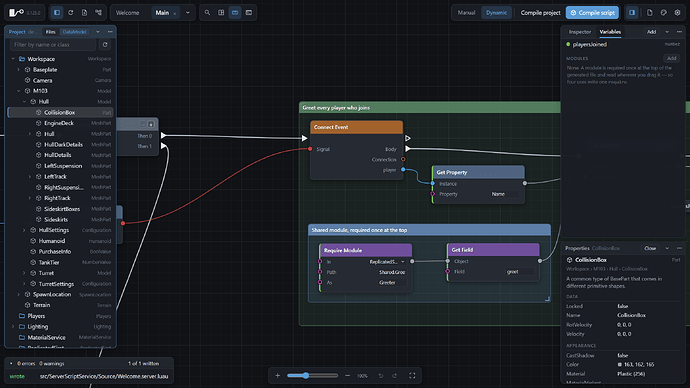
Task: Open Project panel dropdown chevron
Action: point(98,32)
